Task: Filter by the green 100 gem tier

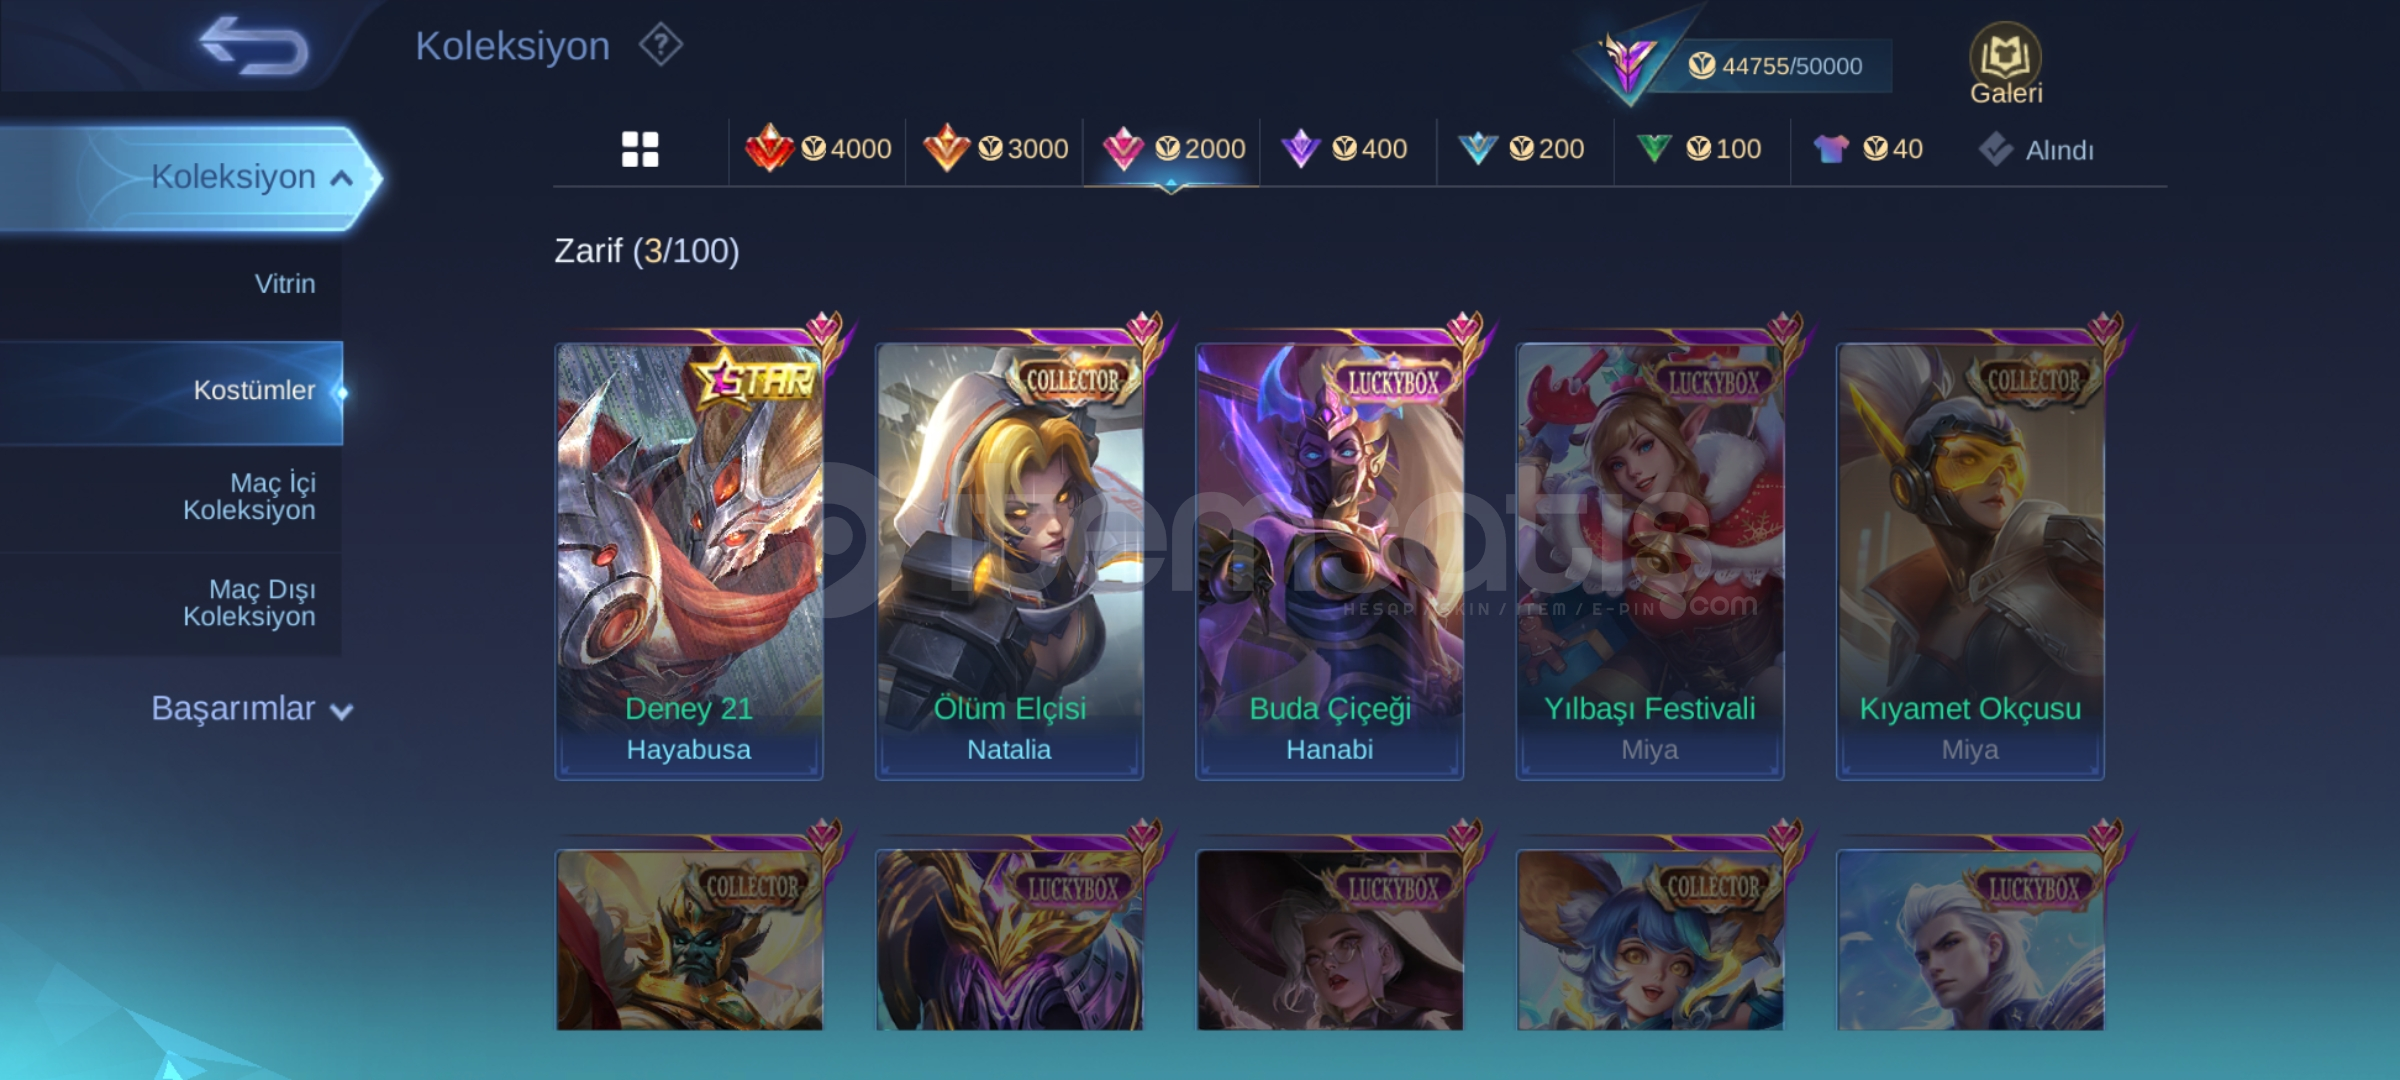Action: 1698,149
